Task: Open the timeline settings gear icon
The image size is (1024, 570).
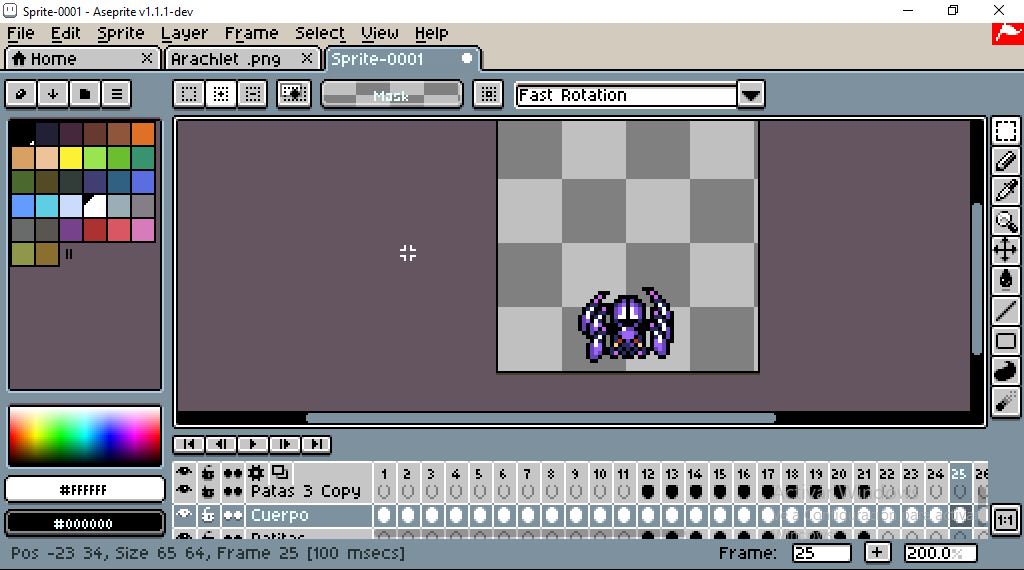Action: pos(256,473)
